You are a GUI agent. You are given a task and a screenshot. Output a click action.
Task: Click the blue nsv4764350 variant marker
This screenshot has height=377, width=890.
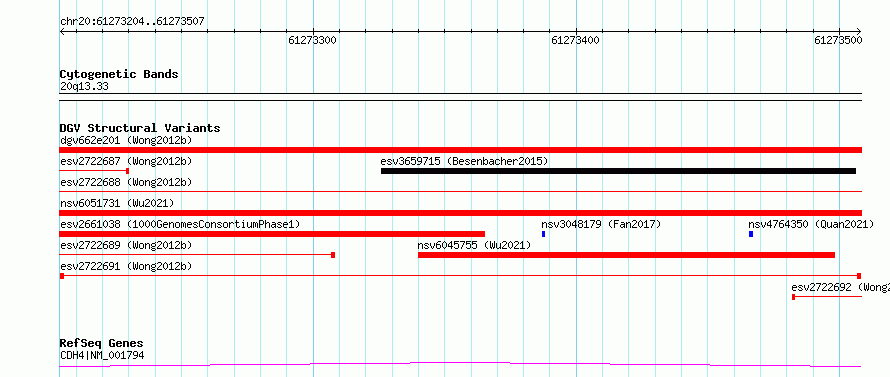[x=751, y=234]
